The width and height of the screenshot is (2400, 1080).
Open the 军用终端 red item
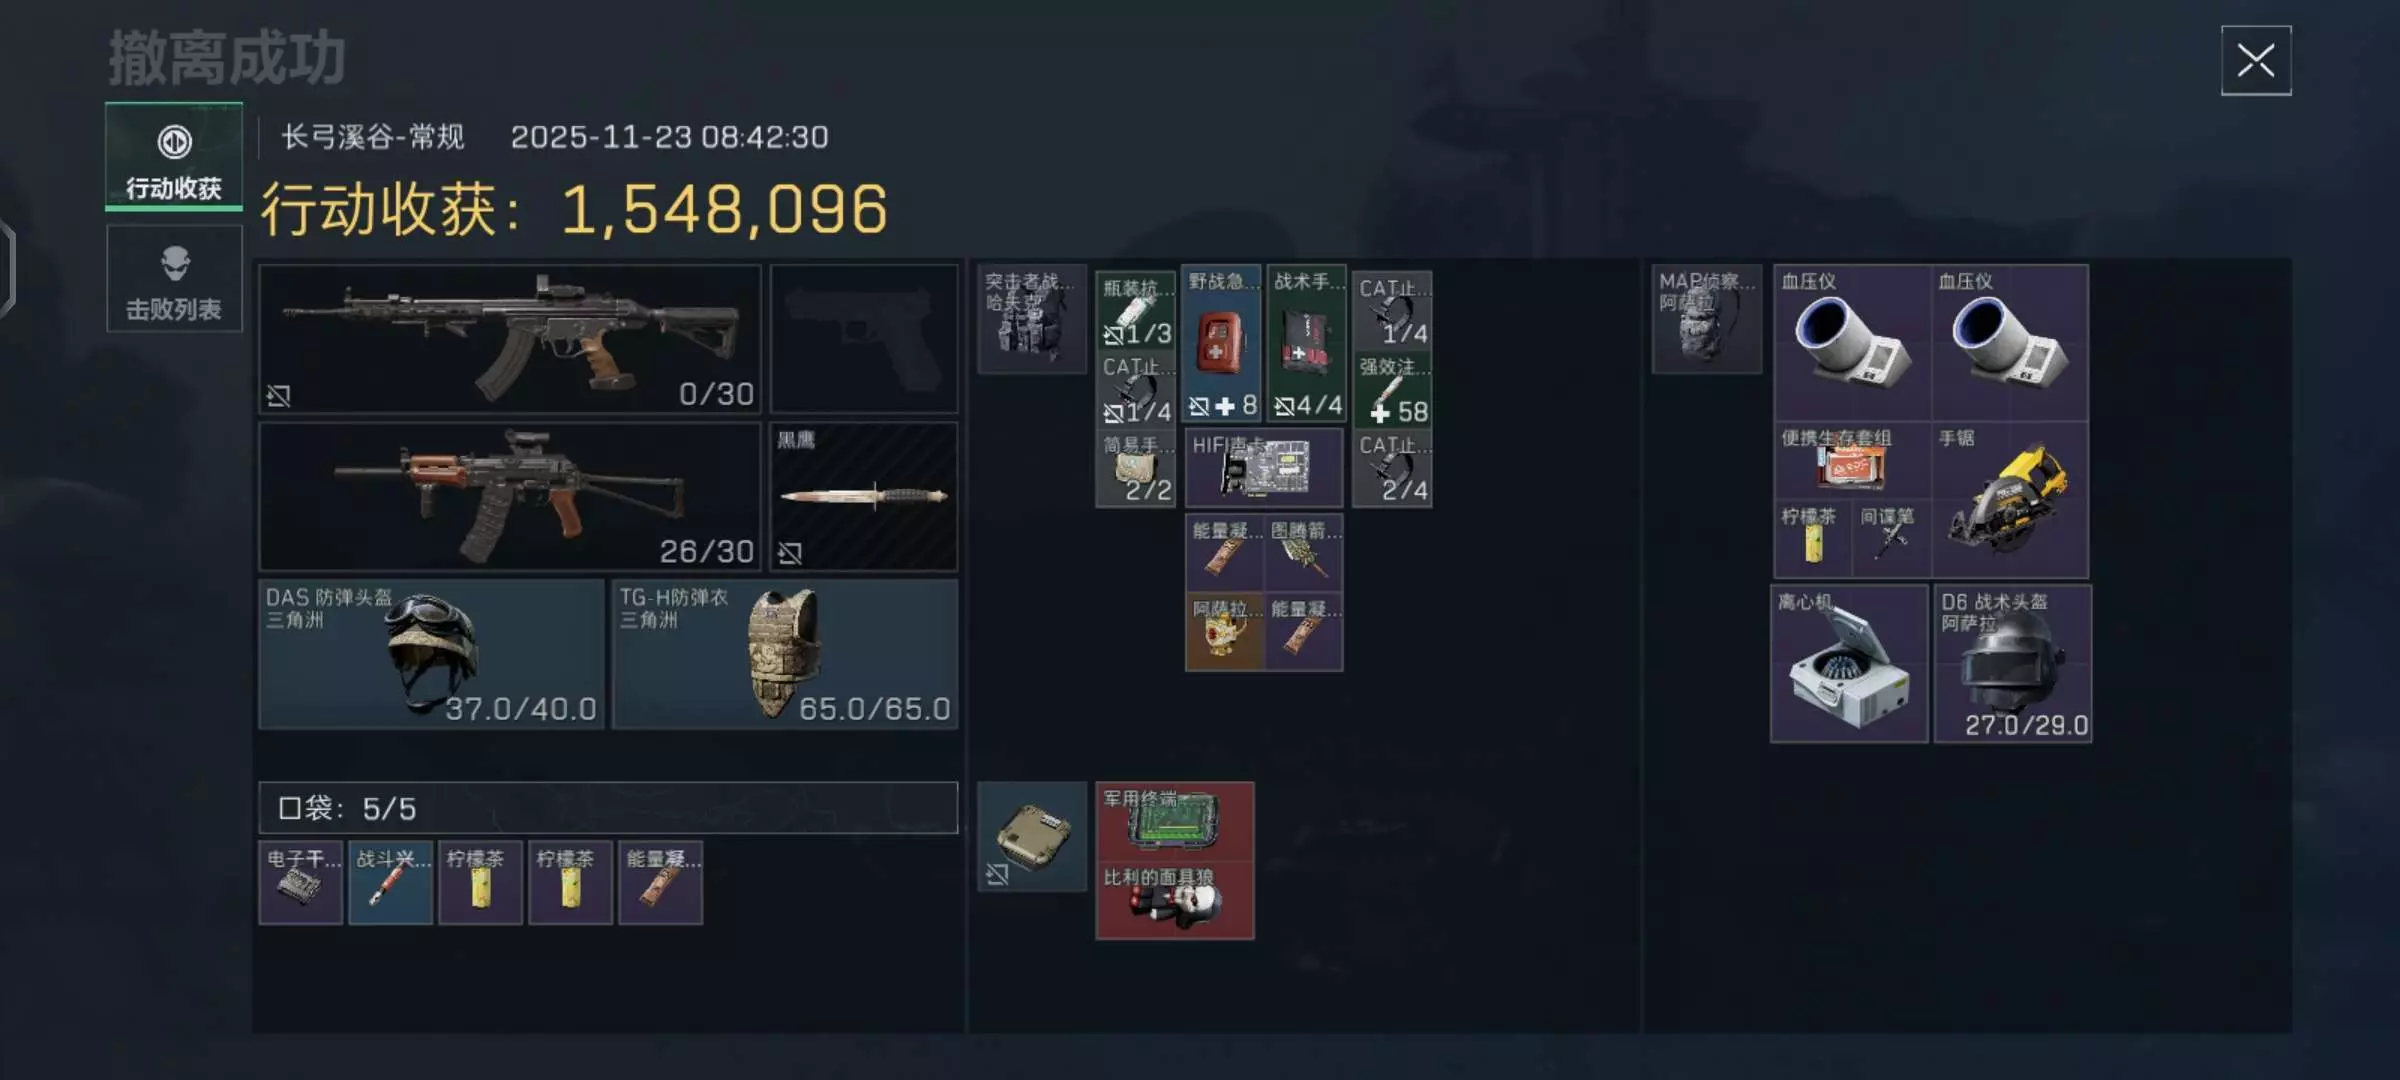point(1175,821)
